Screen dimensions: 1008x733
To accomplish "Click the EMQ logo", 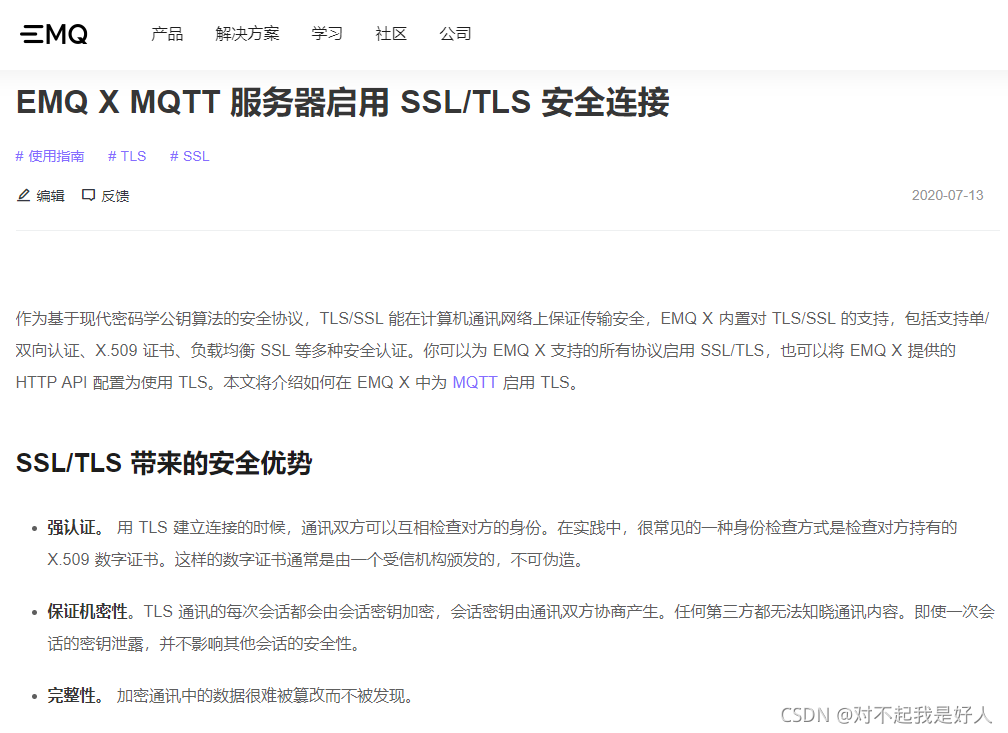I will pos(54,34).
